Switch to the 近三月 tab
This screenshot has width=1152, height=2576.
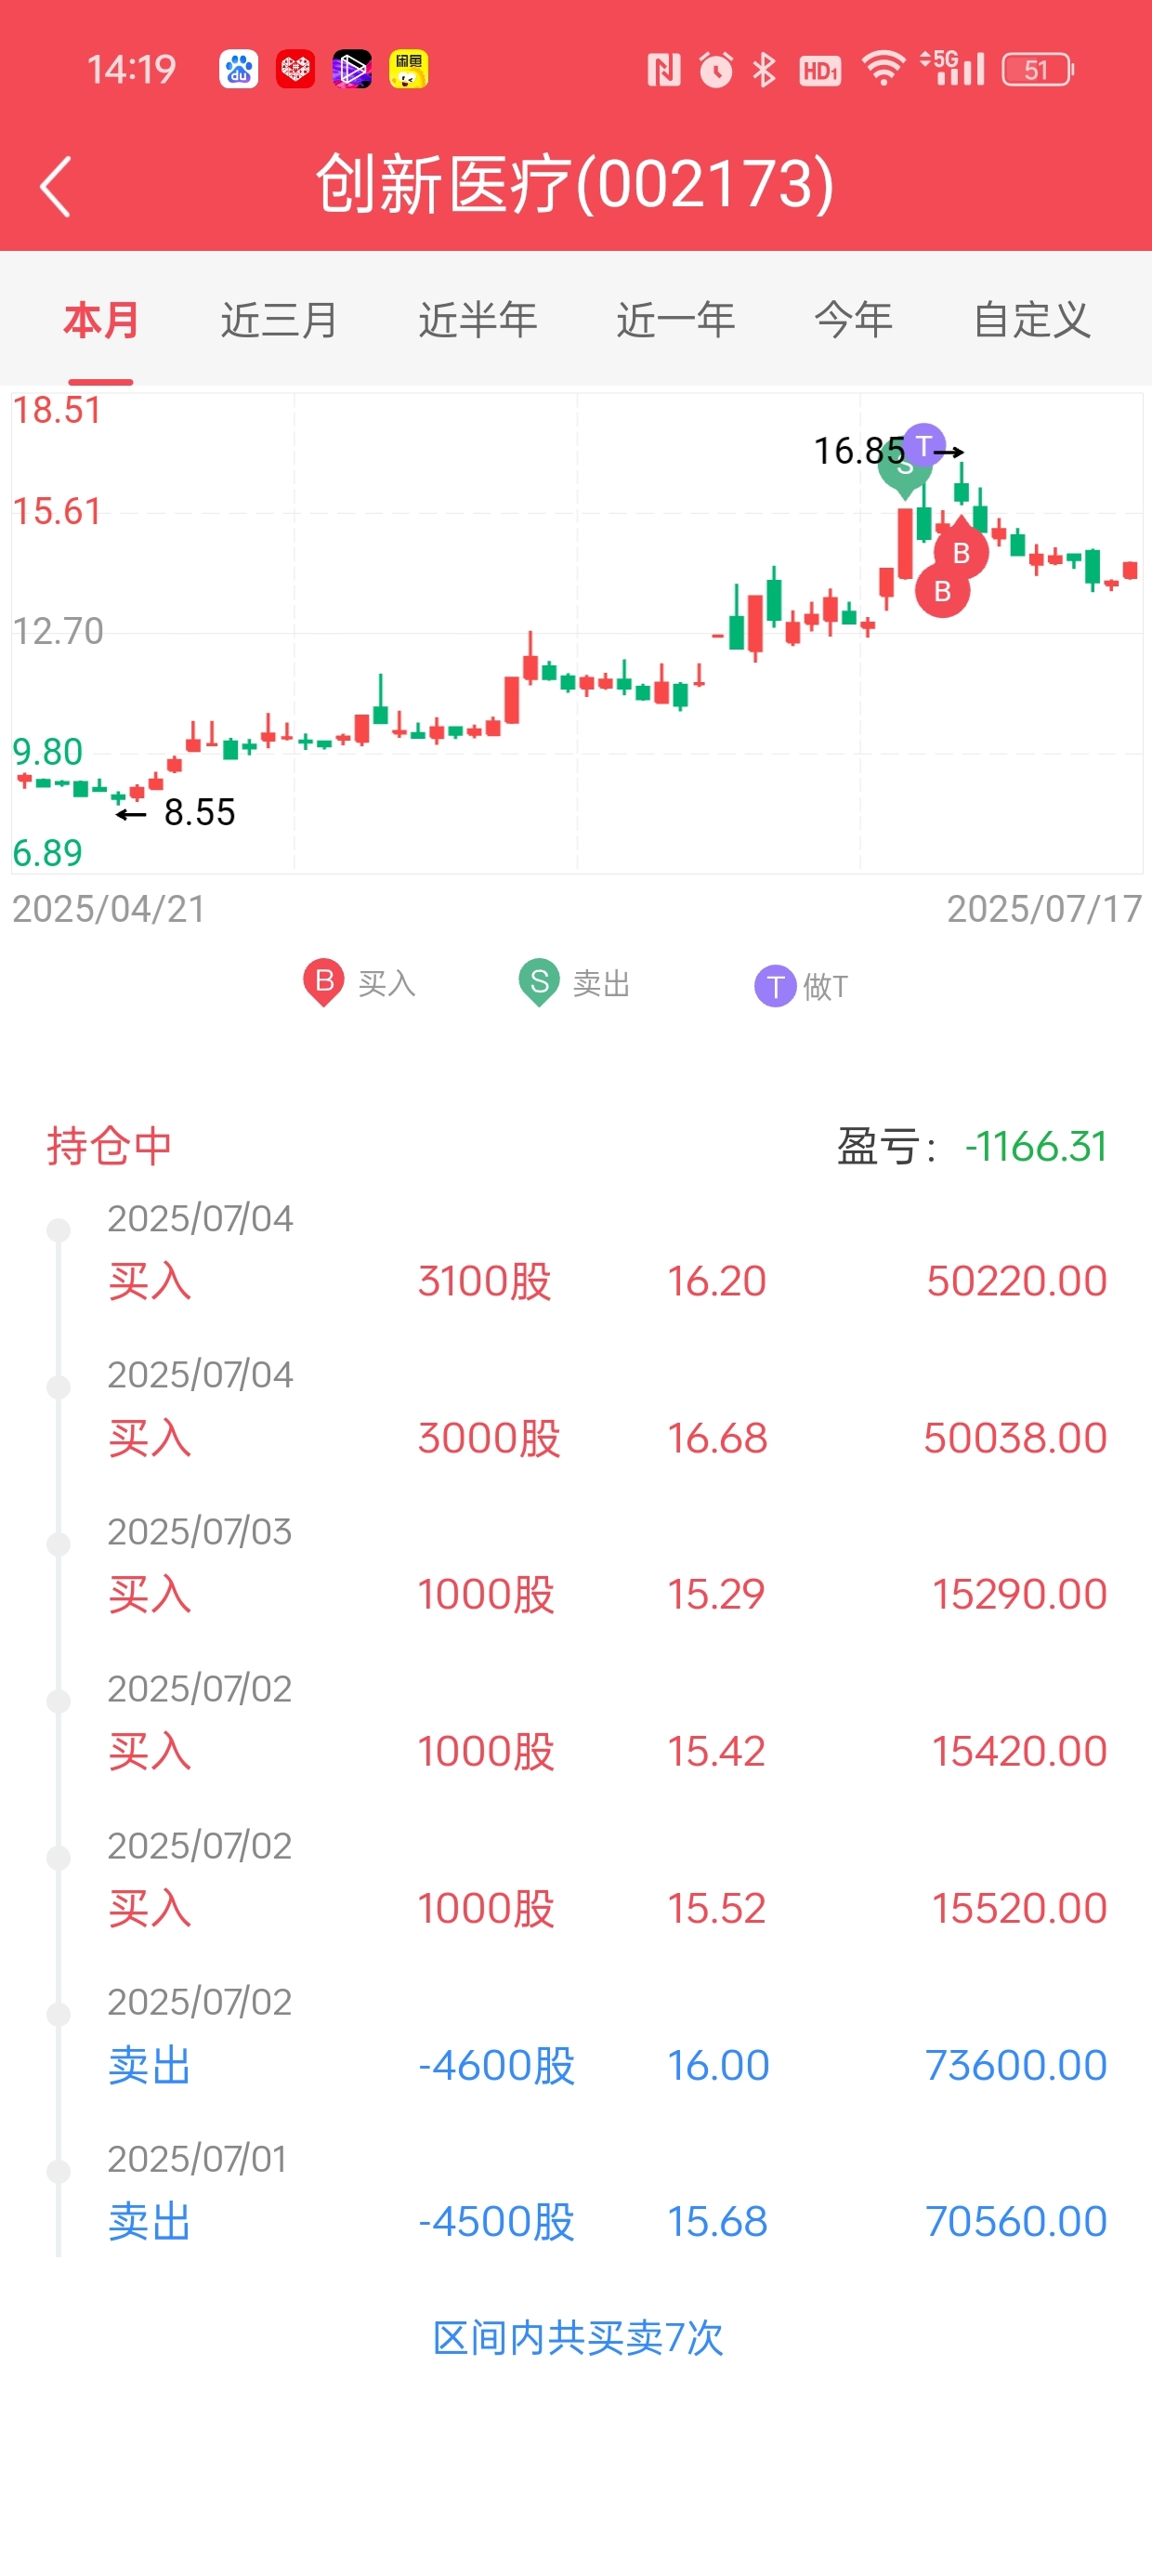click(x=279, y=320)
